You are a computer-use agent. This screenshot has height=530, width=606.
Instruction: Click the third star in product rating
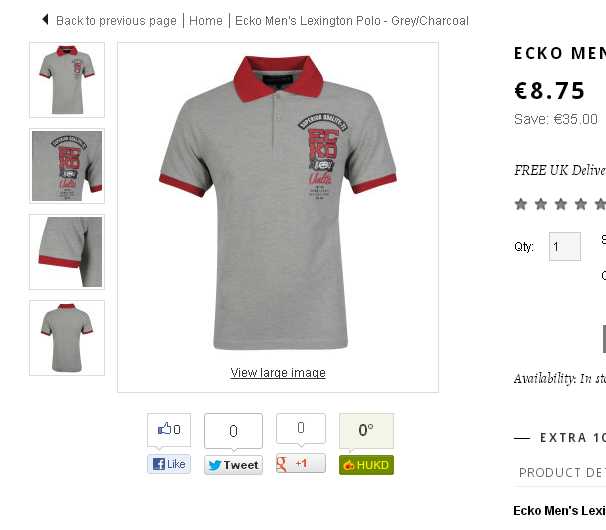[561, 204]
